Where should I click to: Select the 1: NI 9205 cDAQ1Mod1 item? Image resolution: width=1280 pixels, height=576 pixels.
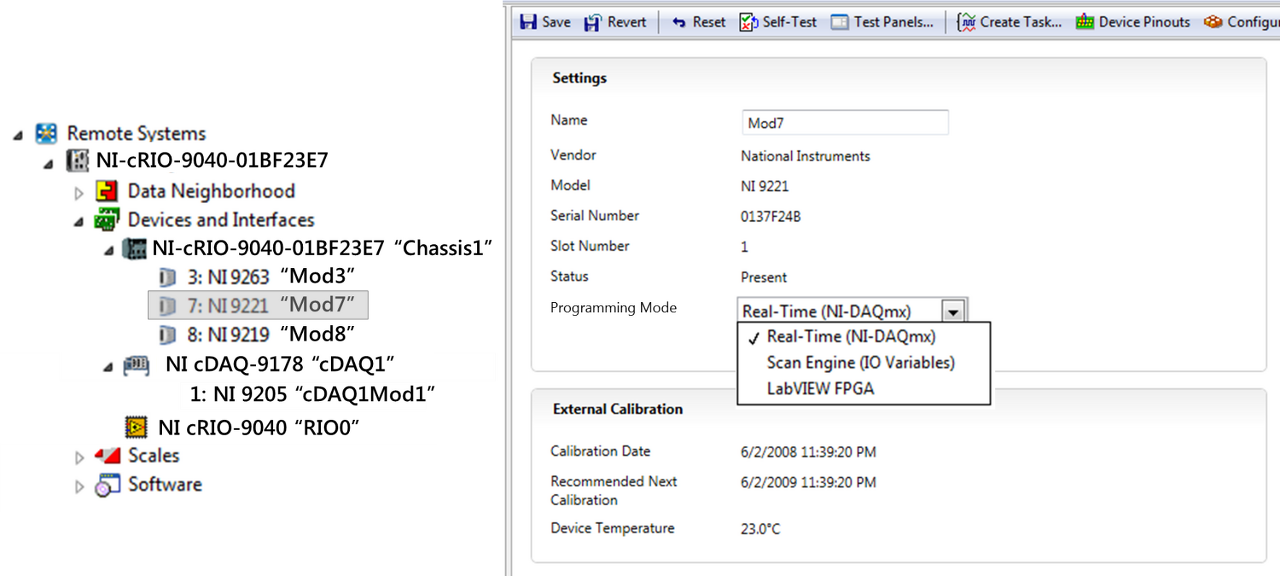pyautogui.click(x=312, y=394)
